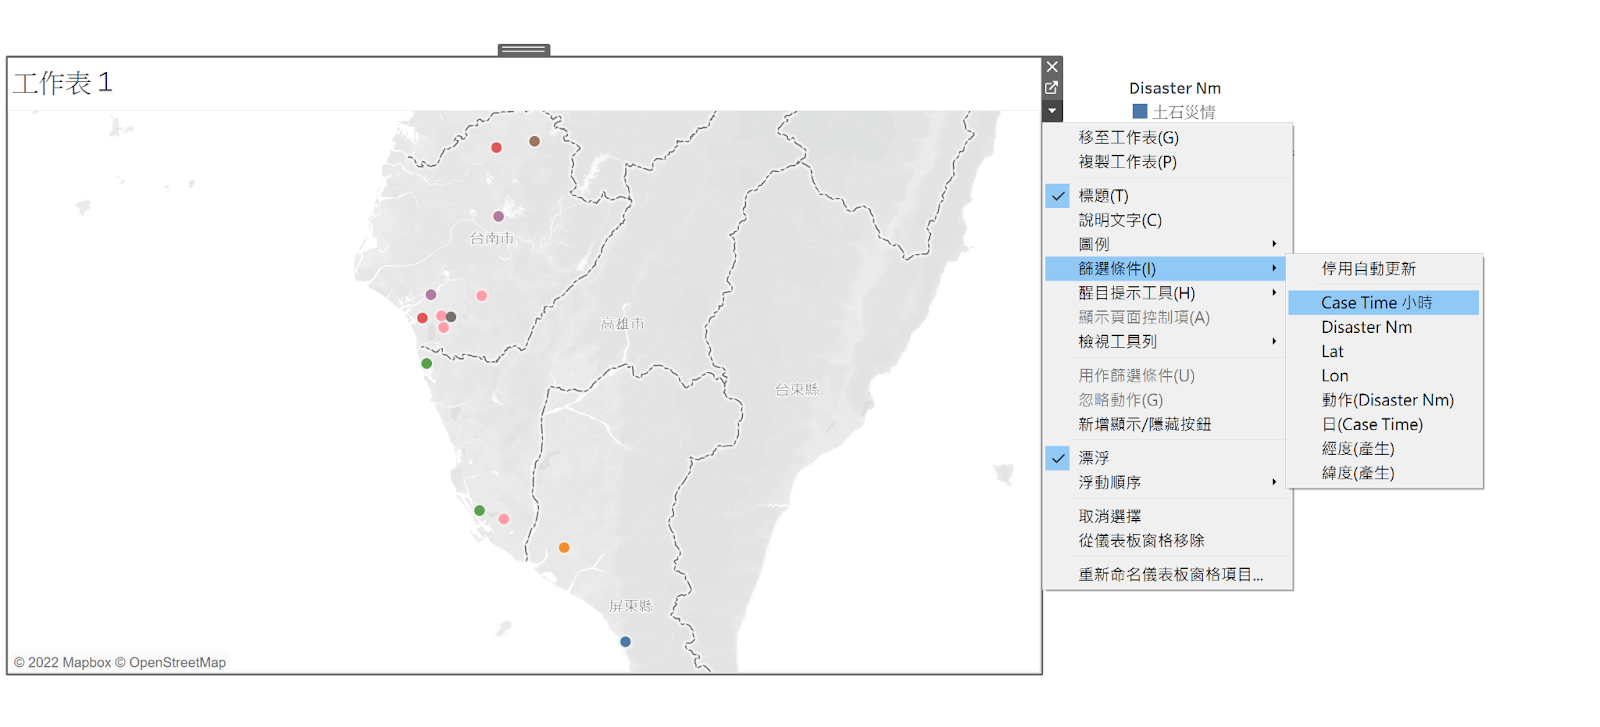Click 重新命名儀表板窗格項目...
The image size is (1600, 727).
(1165, 575)
